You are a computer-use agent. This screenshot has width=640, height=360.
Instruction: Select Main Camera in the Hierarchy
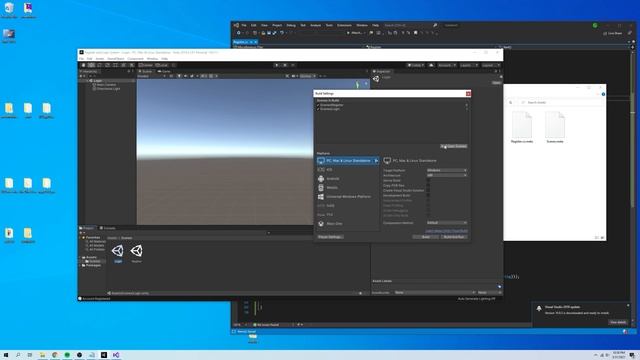pos(106,85)
